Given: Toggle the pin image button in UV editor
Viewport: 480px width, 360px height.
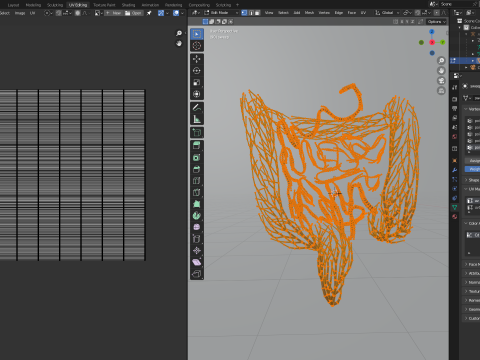Looking at the screenshot, I should click(149, 13).
